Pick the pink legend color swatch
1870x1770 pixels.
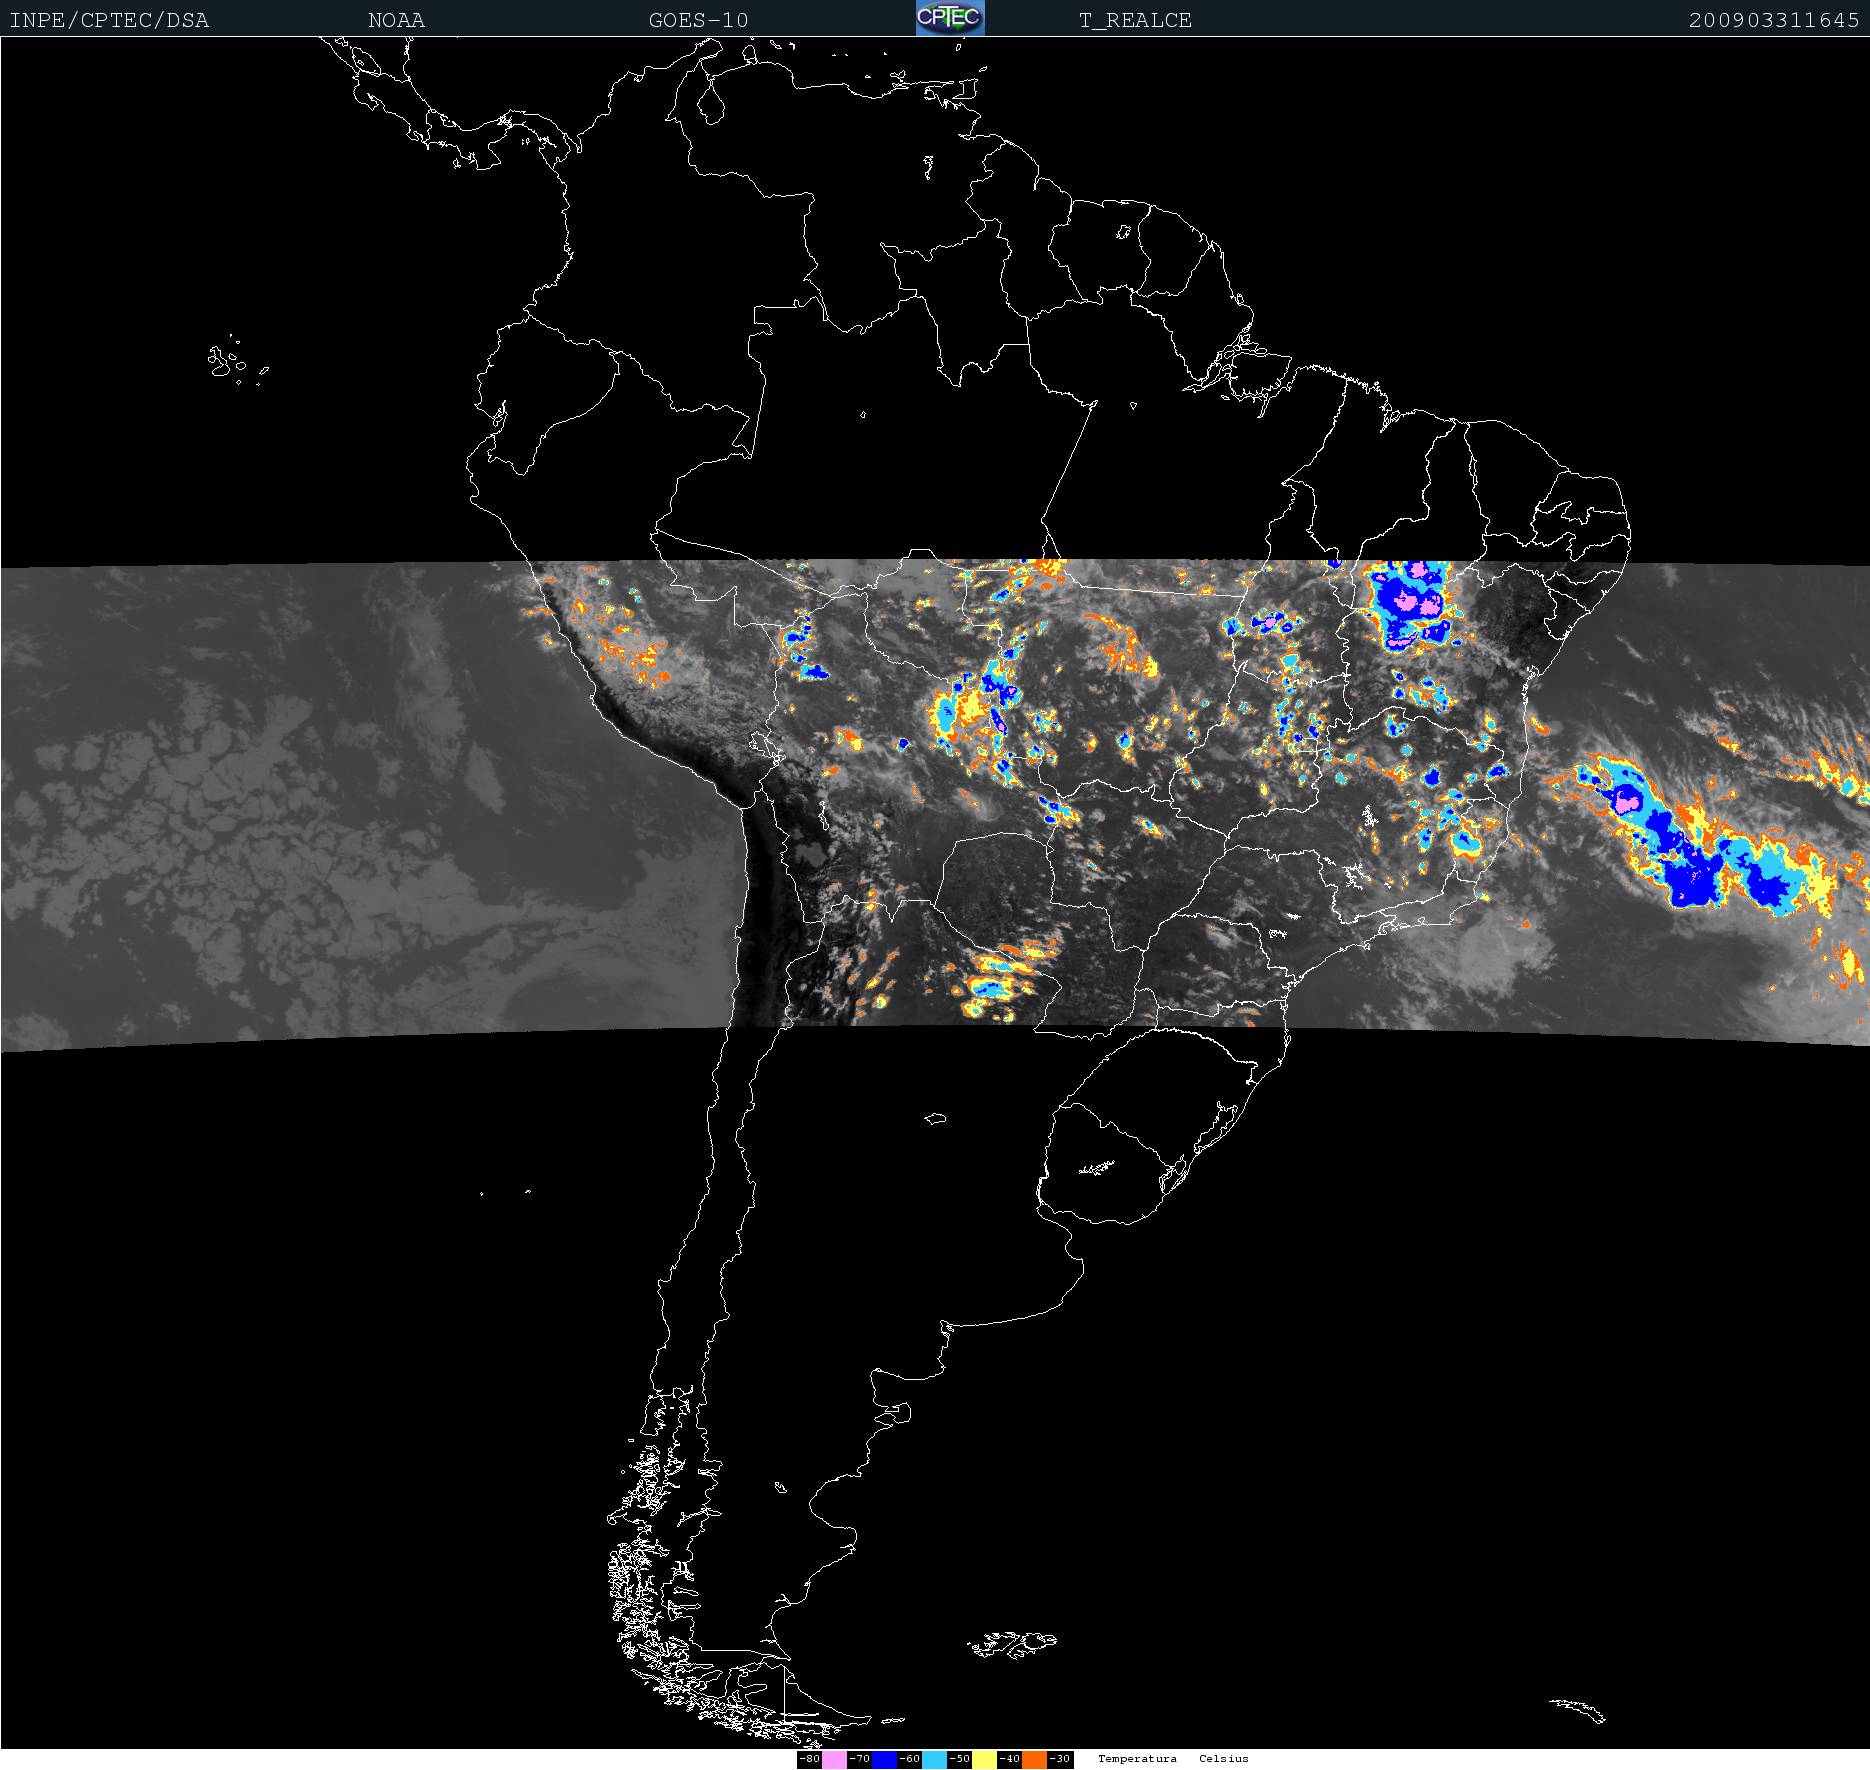click(x=834, y=1759)
